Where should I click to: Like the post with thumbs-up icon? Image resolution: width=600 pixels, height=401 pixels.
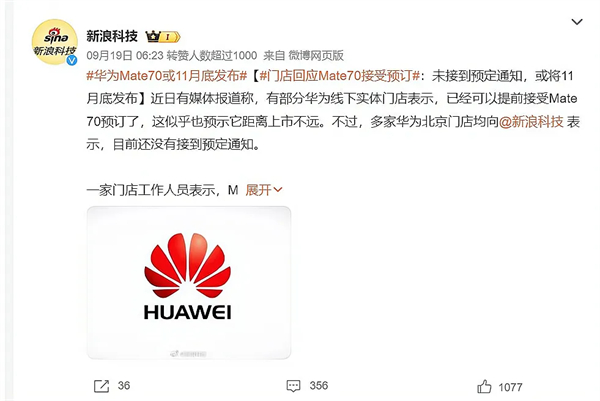[484, 386]
